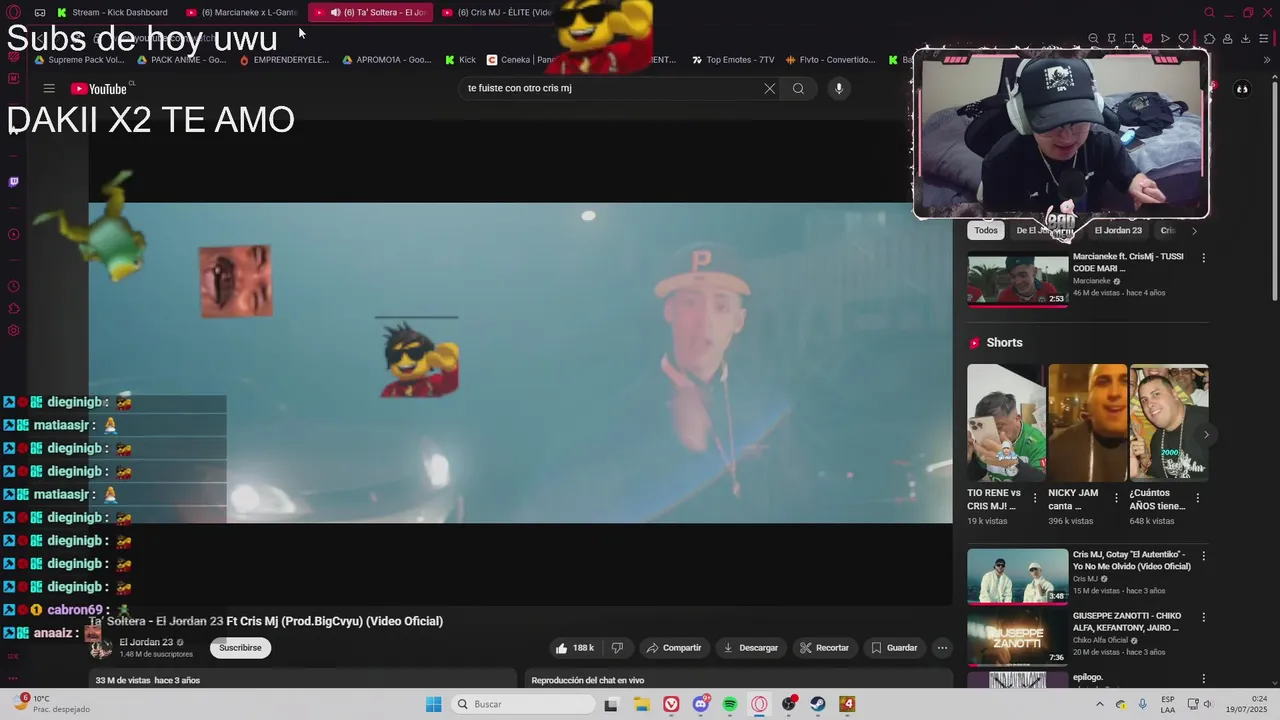
Task: Dislike the video with thumbs down
Action: coord(617,648)
